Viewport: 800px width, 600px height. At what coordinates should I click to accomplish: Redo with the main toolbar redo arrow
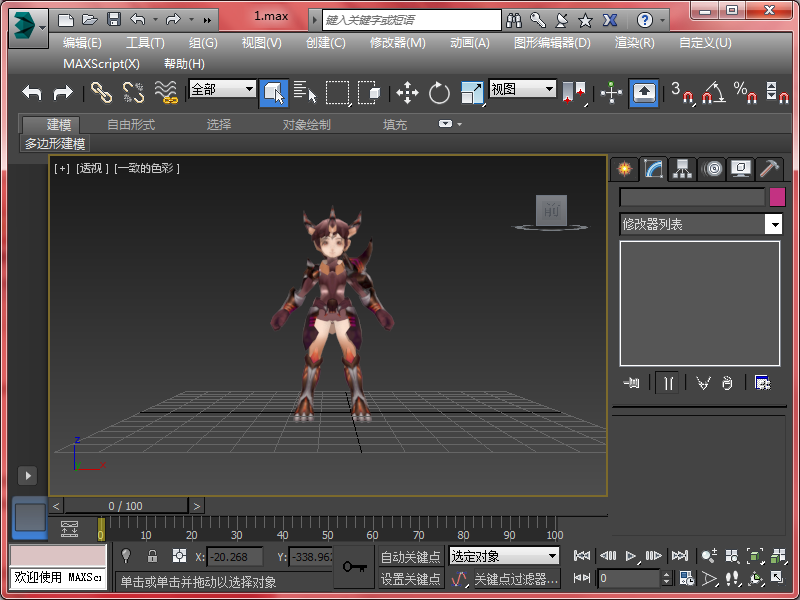[x=63, y=93]
